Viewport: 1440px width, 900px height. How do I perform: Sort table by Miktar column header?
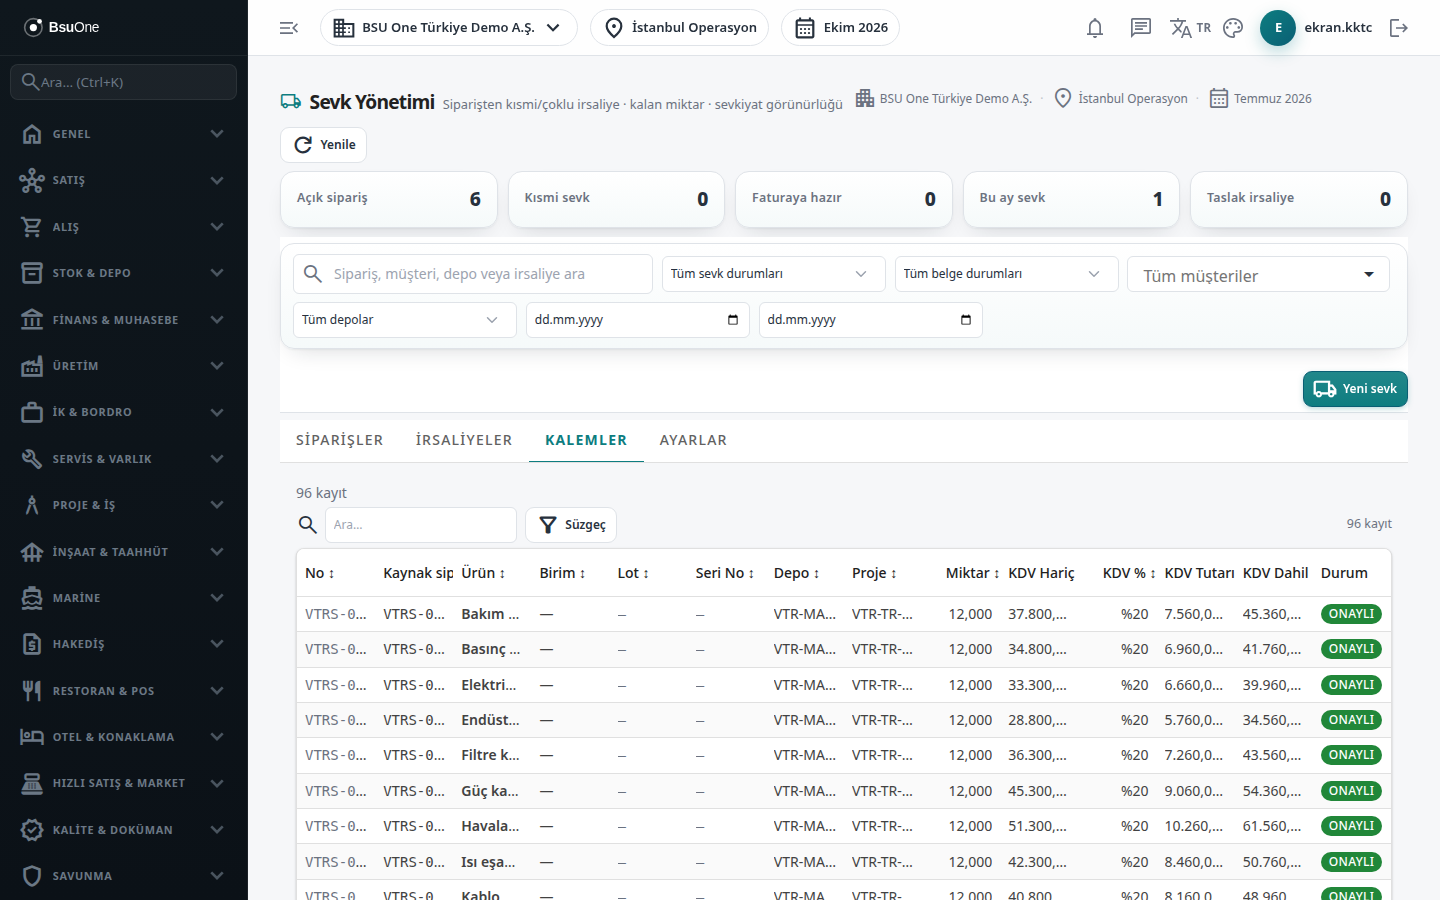(972, 573)
